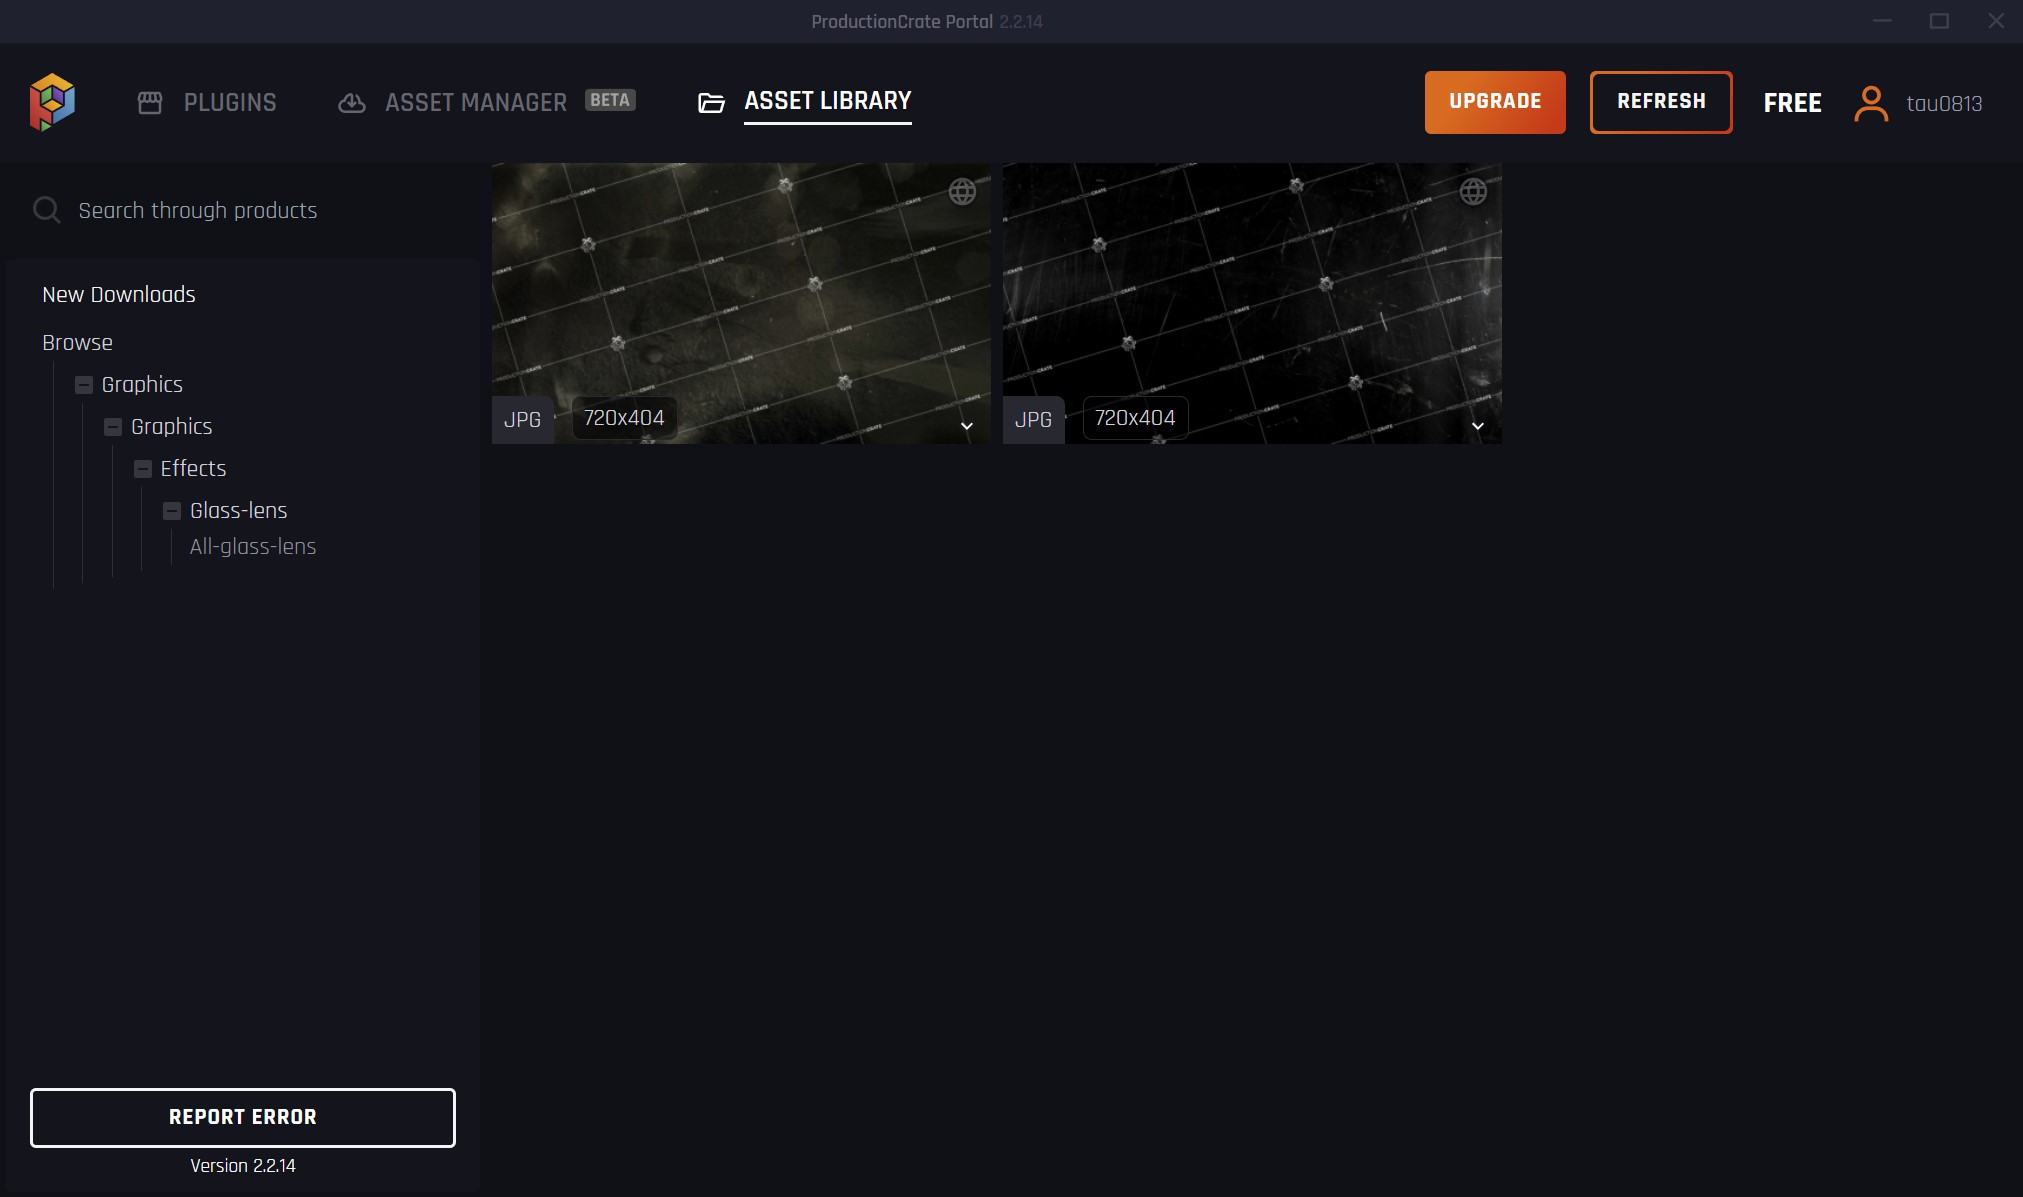Expand download options on the first JPG asset
This screenshot has height=1197, width=2023.
coord(966,426)
